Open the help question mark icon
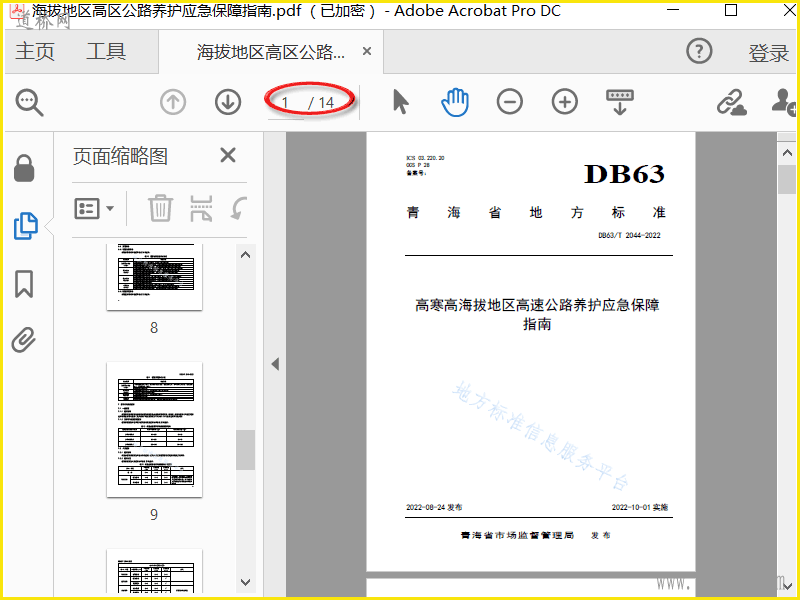The width and height of the screenshot is (800, 600). coord(699,51)
